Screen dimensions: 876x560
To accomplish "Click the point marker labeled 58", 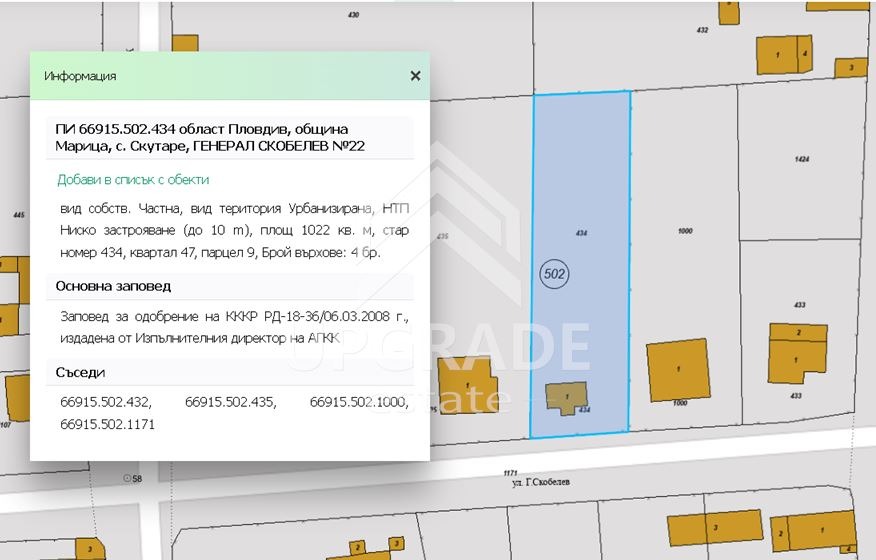I will pyautogui.click(x=127, y=479).
